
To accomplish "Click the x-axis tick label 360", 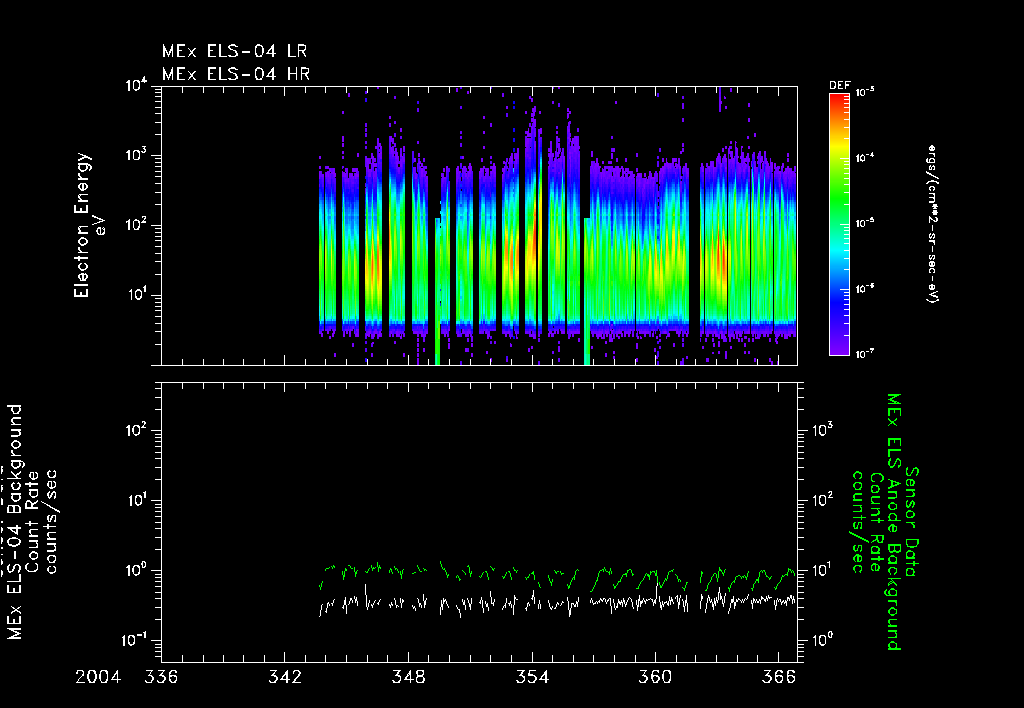I will click(655, 677).
